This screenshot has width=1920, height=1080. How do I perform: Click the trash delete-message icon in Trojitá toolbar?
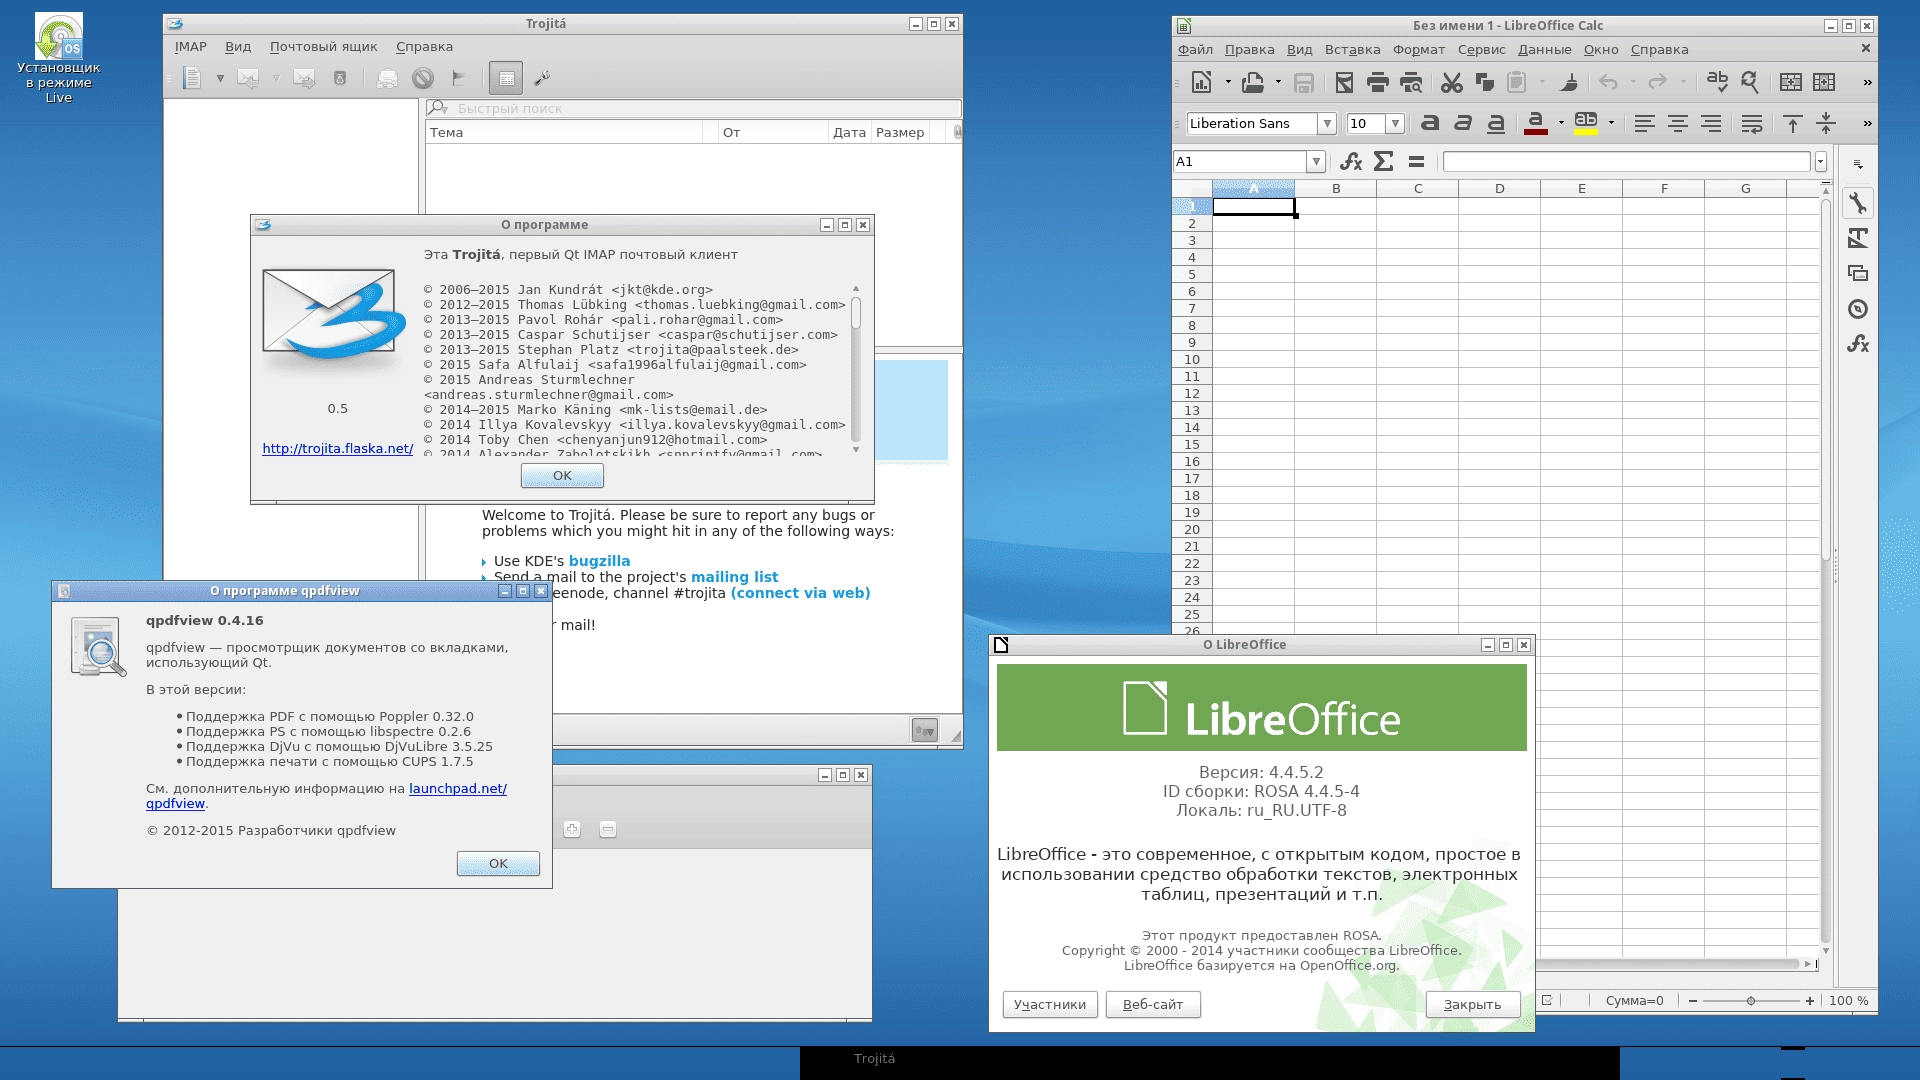(x=340, y=78)
